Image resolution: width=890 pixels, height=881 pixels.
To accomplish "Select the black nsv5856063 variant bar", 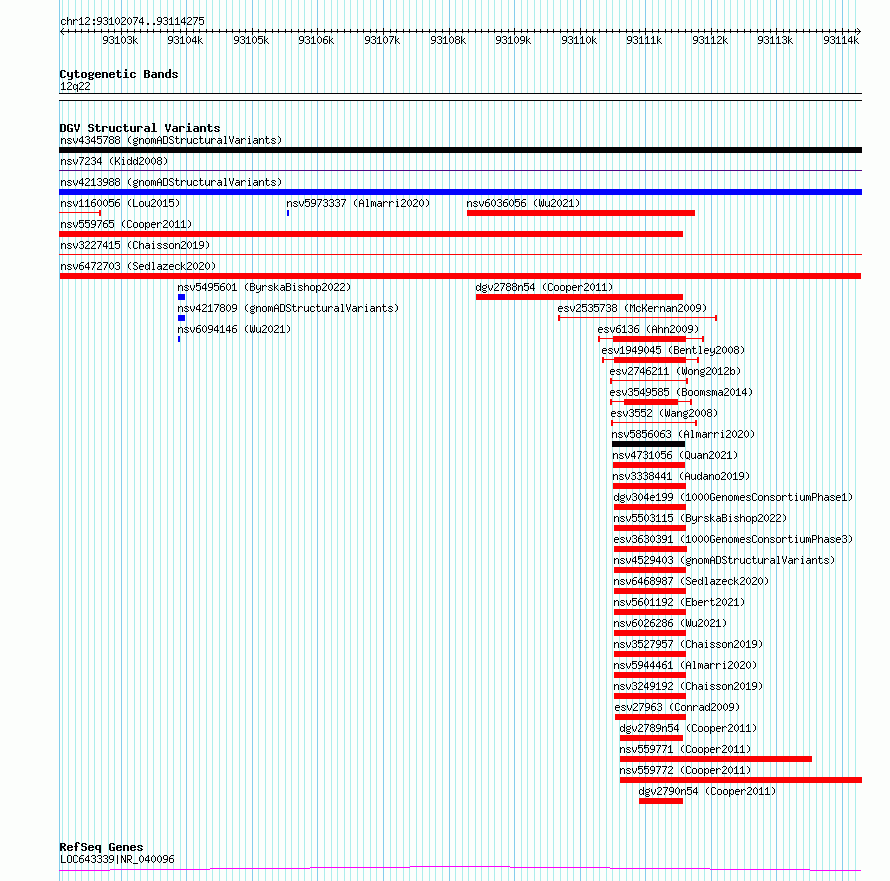I will pyautogui.click(x=648, y=444).
